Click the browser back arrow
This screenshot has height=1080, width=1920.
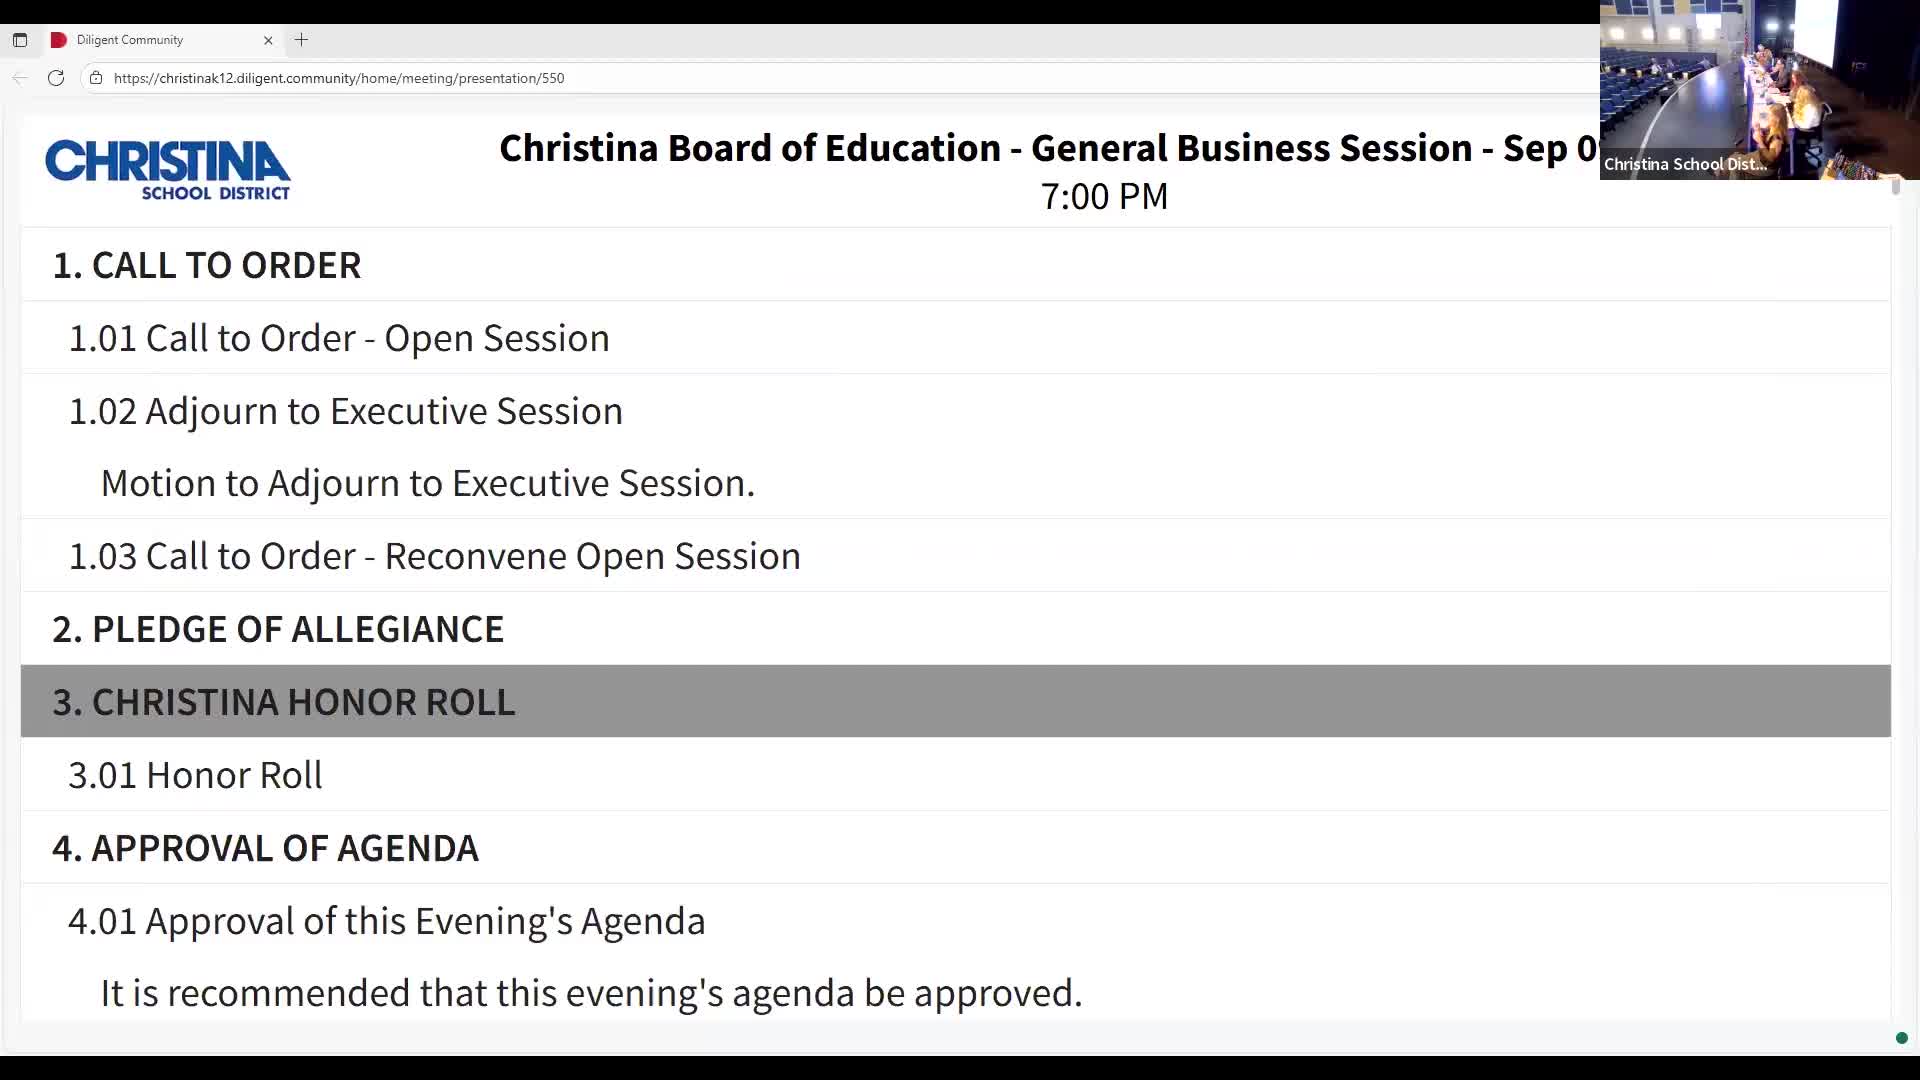(x=20, y=78)
